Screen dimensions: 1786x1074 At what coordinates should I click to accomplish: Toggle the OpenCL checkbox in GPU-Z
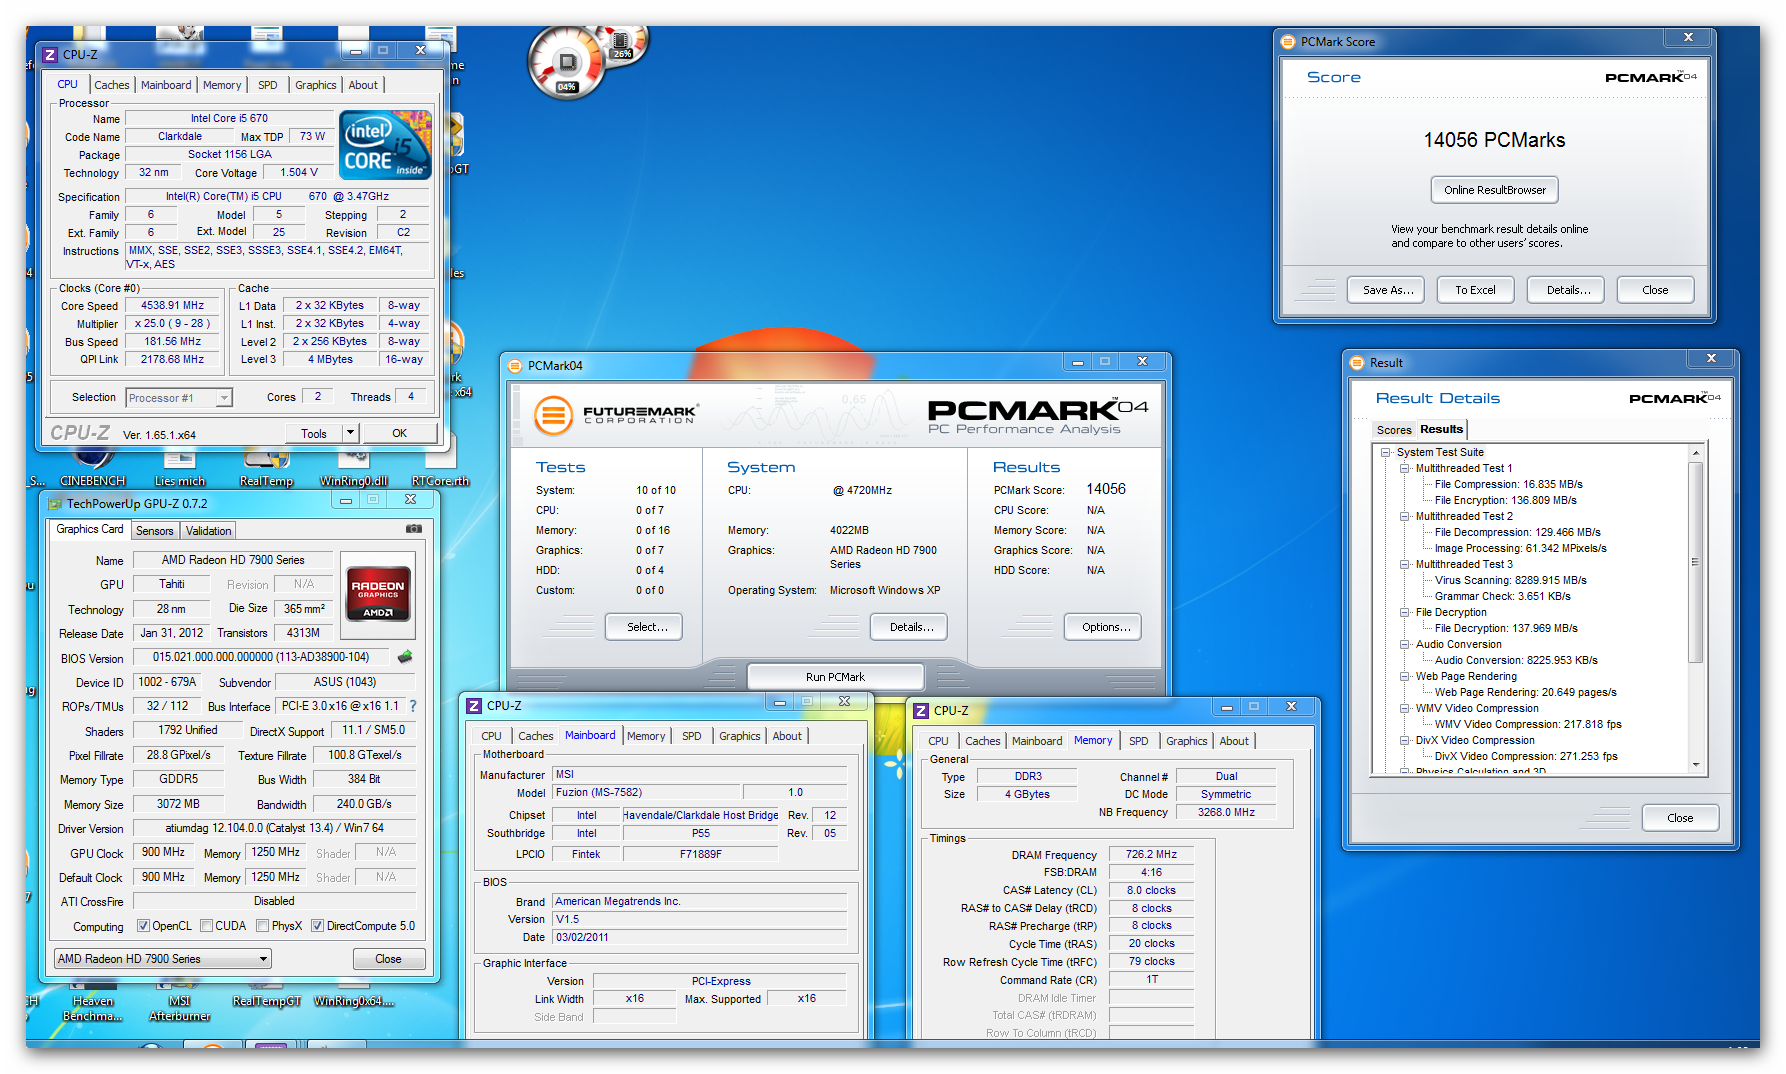143,926
